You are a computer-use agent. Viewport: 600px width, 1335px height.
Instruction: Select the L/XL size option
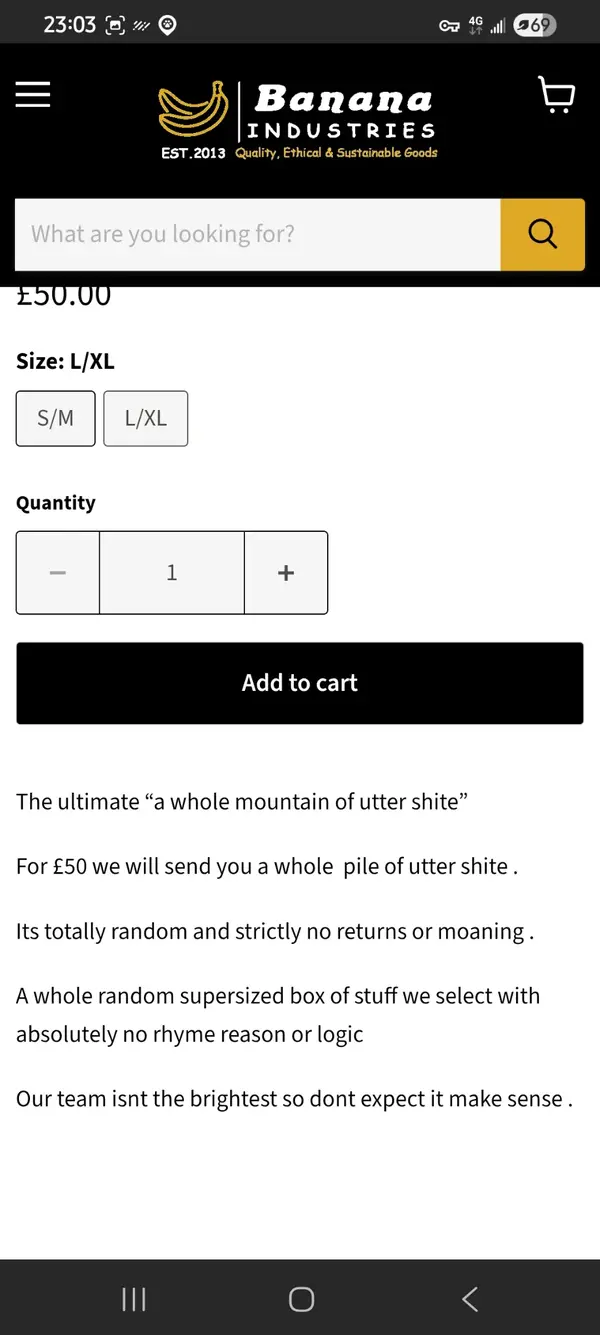pyautogui.click(x=146, y=418)
